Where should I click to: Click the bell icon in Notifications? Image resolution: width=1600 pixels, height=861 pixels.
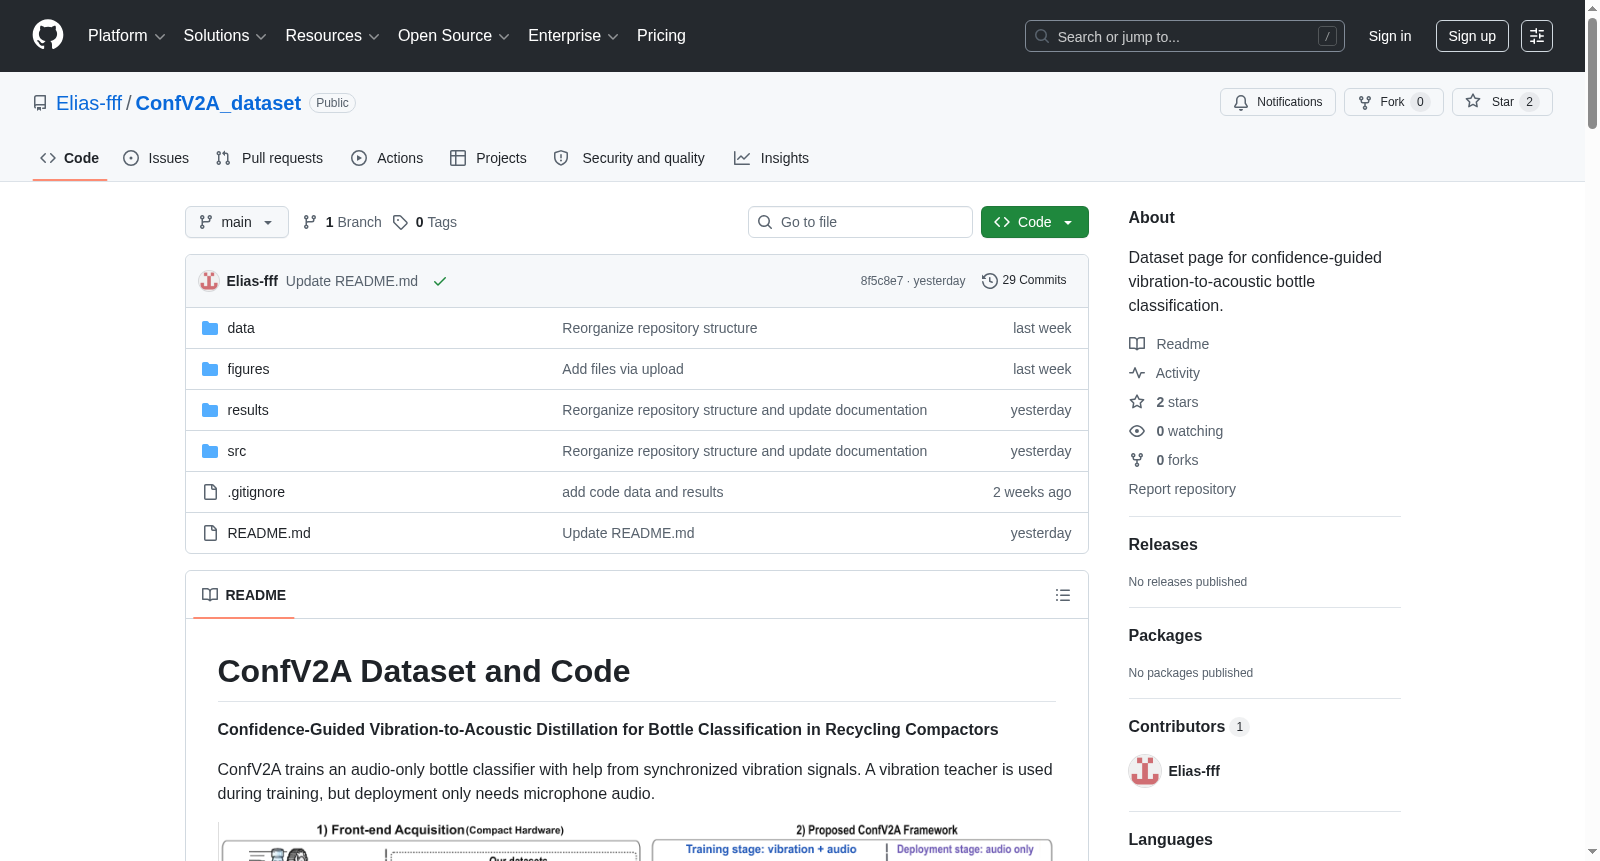(x=1241, y=102)
